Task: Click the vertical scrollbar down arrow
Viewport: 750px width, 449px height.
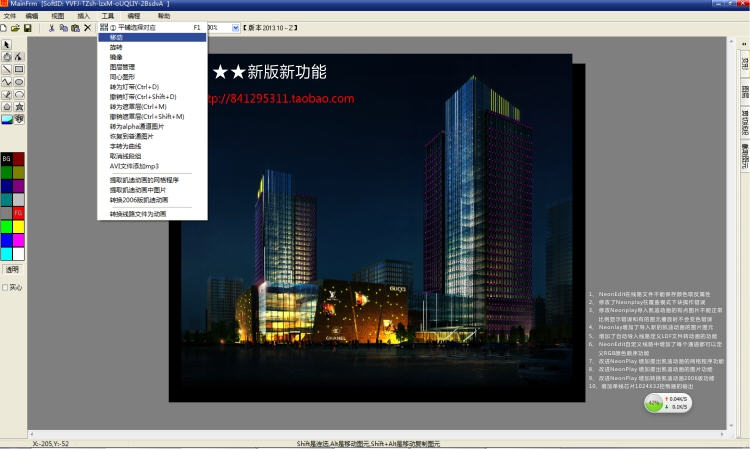Action: click(731, 426)
